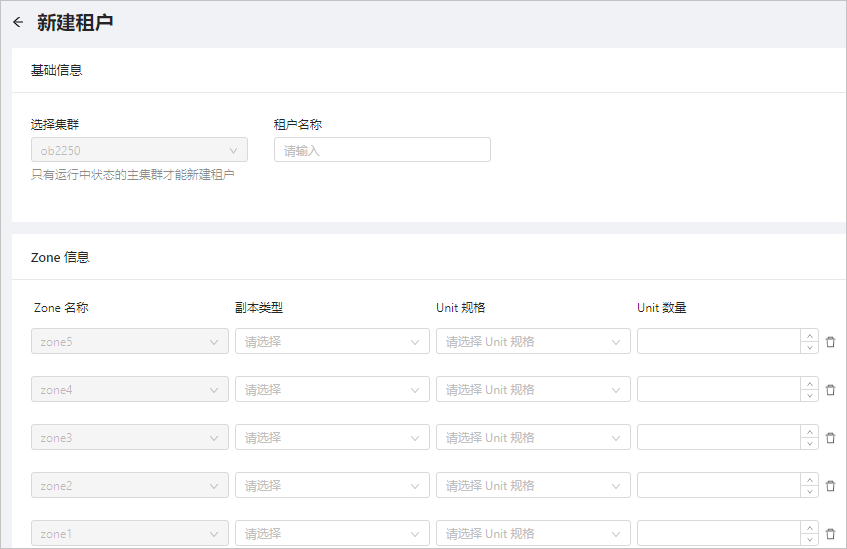
Task: Select Unit 规格 for the zone1 row
Action: (x=533, y=533)
